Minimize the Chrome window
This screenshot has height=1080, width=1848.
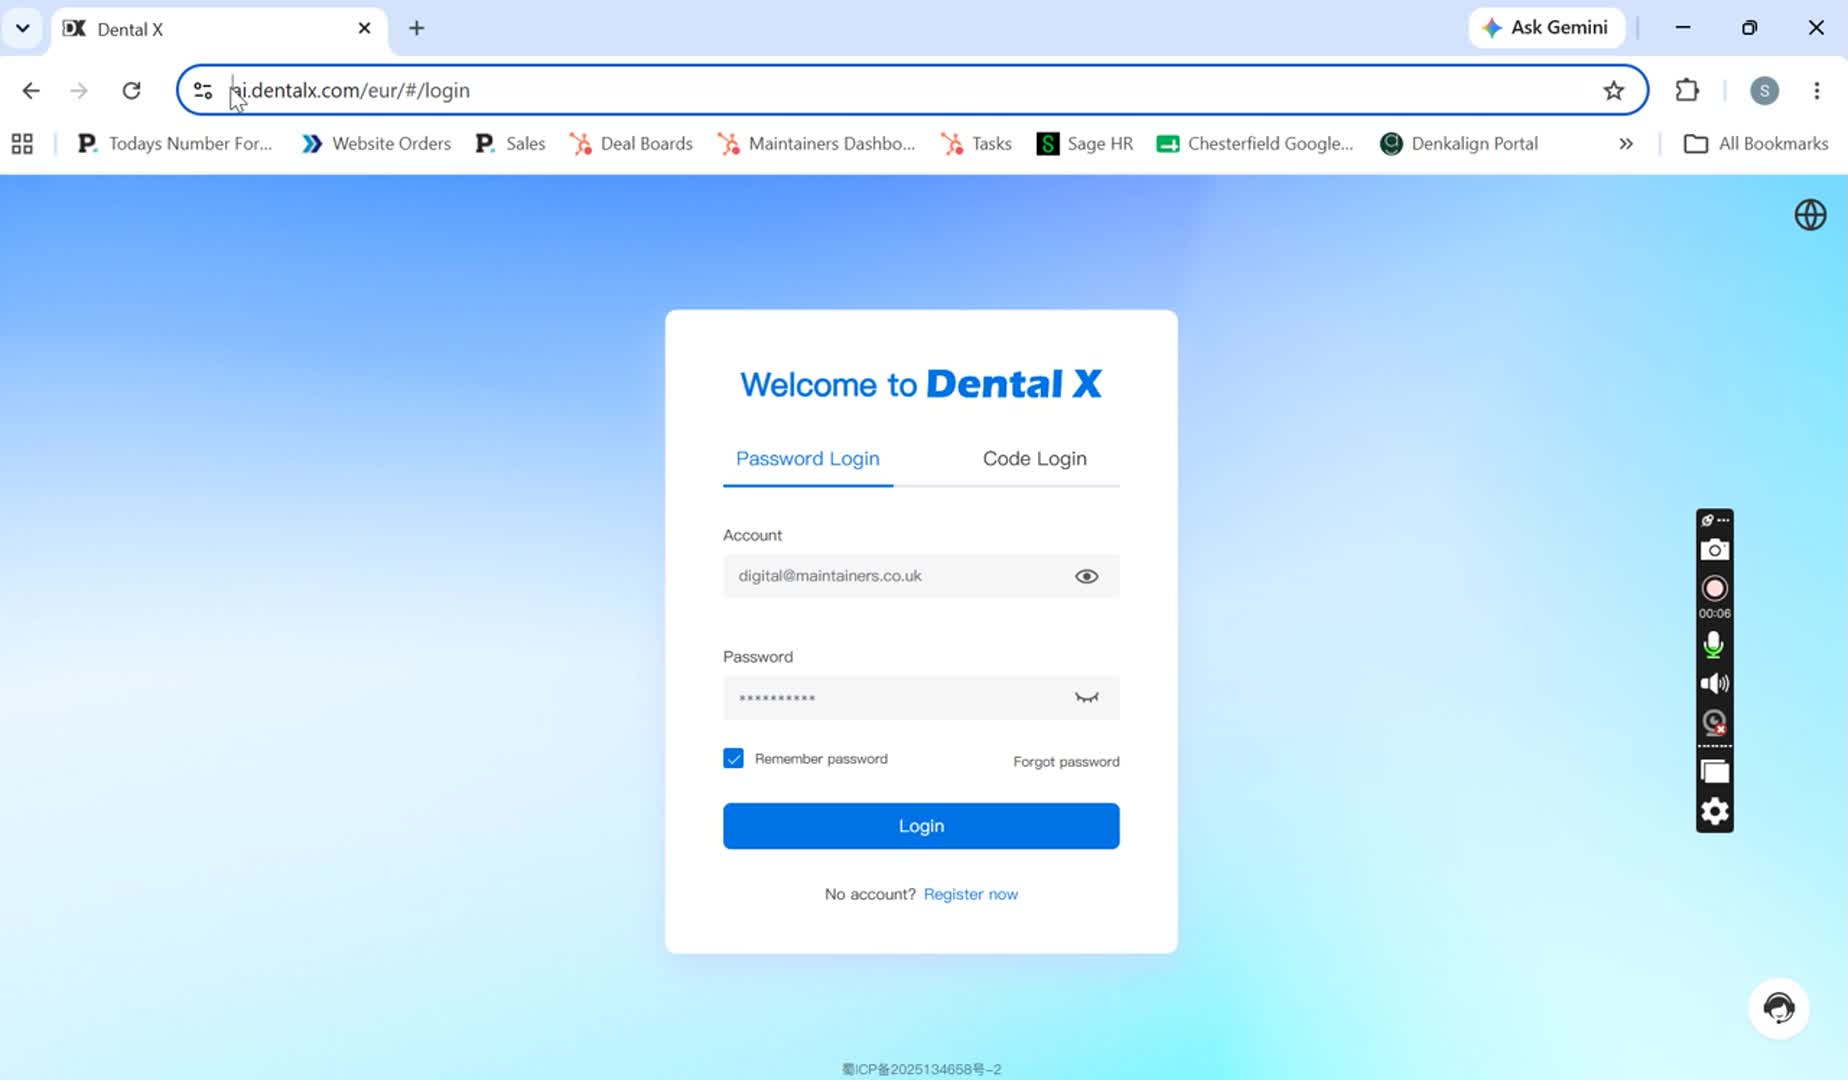[1683, 28]
